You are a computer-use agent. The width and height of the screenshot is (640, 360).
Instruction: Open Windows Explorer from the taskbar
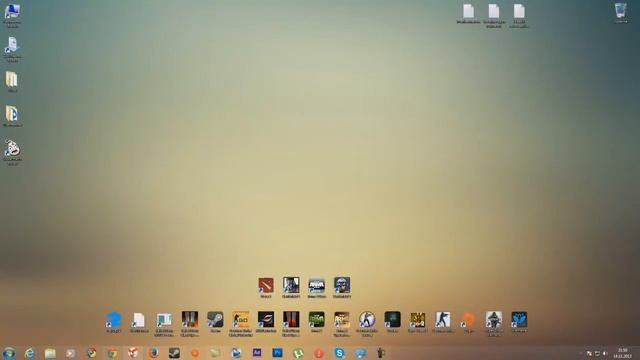coord(50,353)
